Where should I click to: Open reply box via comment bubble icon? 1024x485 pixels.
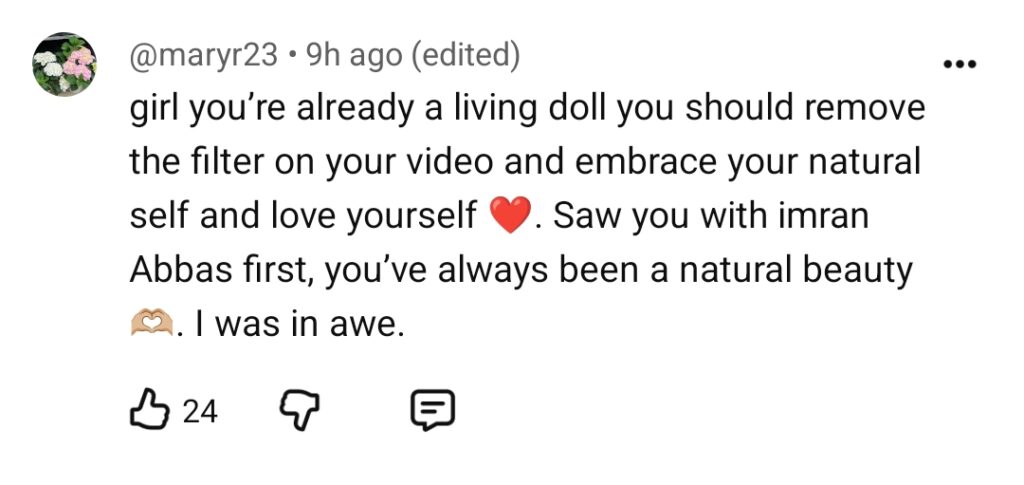pos(432,411)
